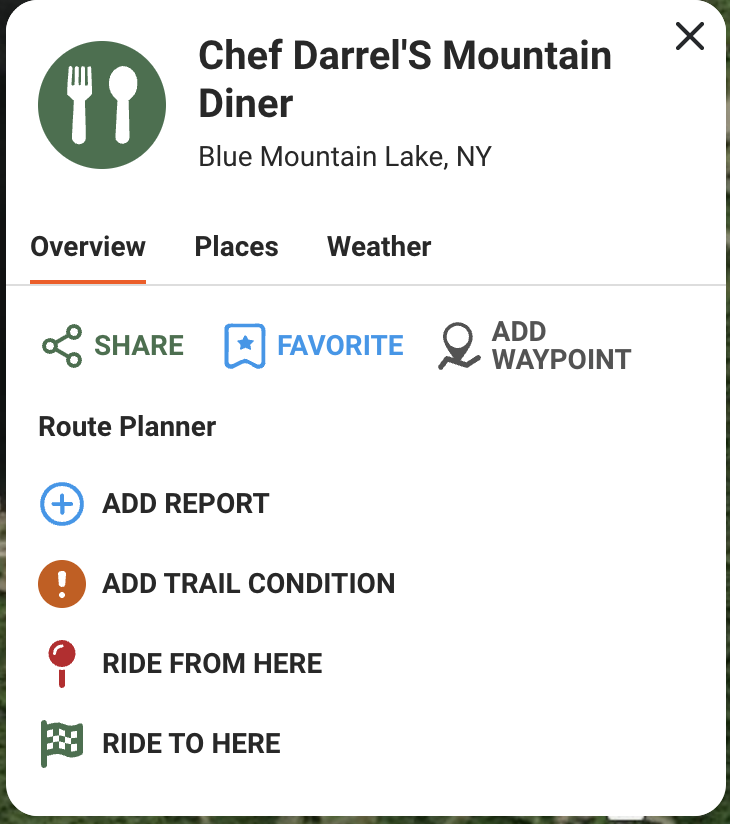Click the ADD WAYPOINT text label
The width and height of the screenshot is (730, 824).
561,346
